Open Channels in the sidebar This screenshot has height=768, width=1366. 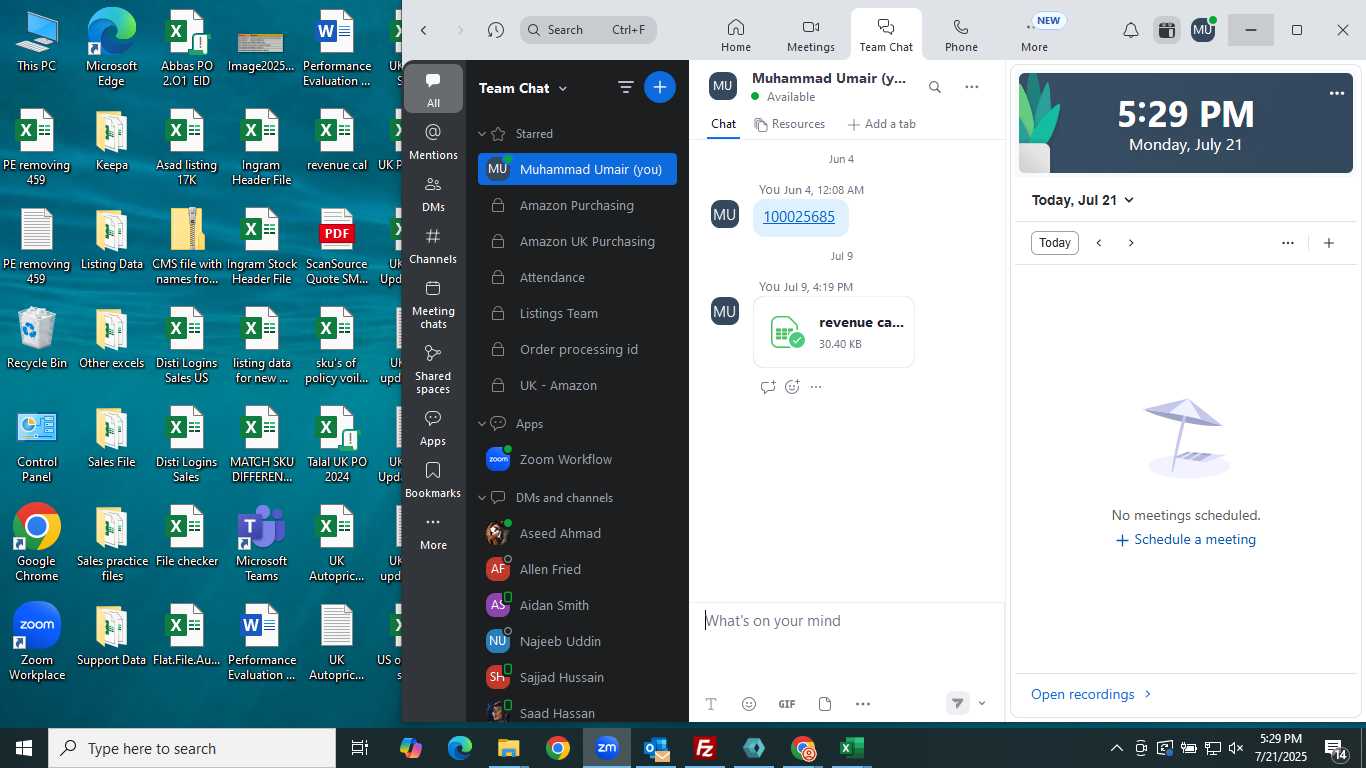coord(433,245)
